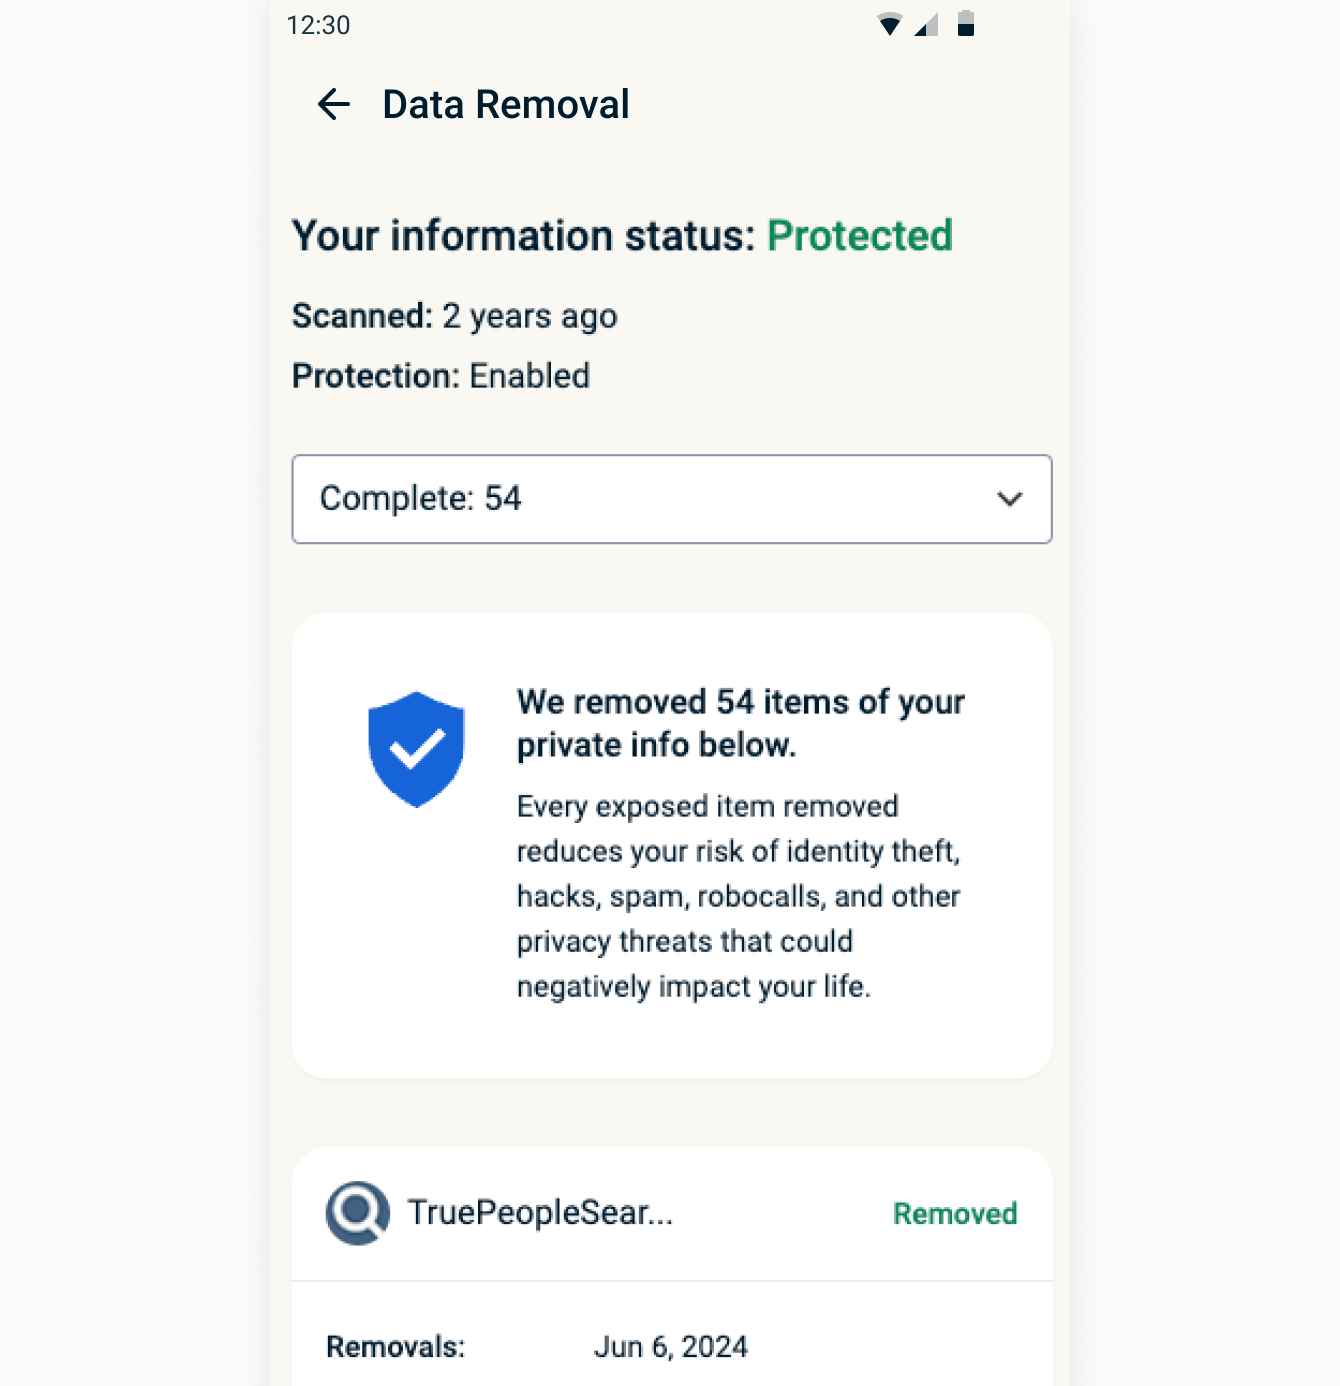Open the TruePeopleSear... broker entry
This screenshot has width=1340, height=1386.
540,1213
